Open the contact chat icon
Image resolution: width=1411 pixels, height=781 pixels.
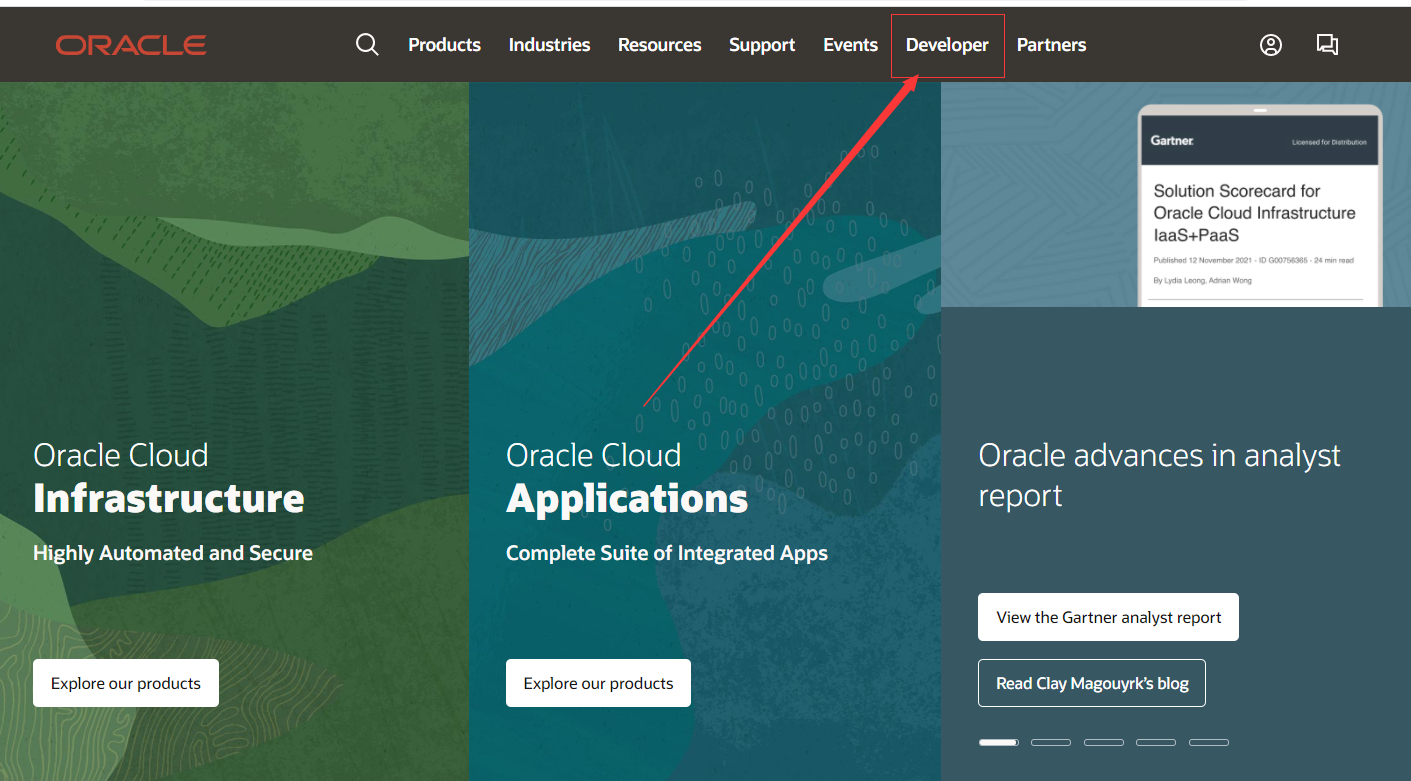1327,45
